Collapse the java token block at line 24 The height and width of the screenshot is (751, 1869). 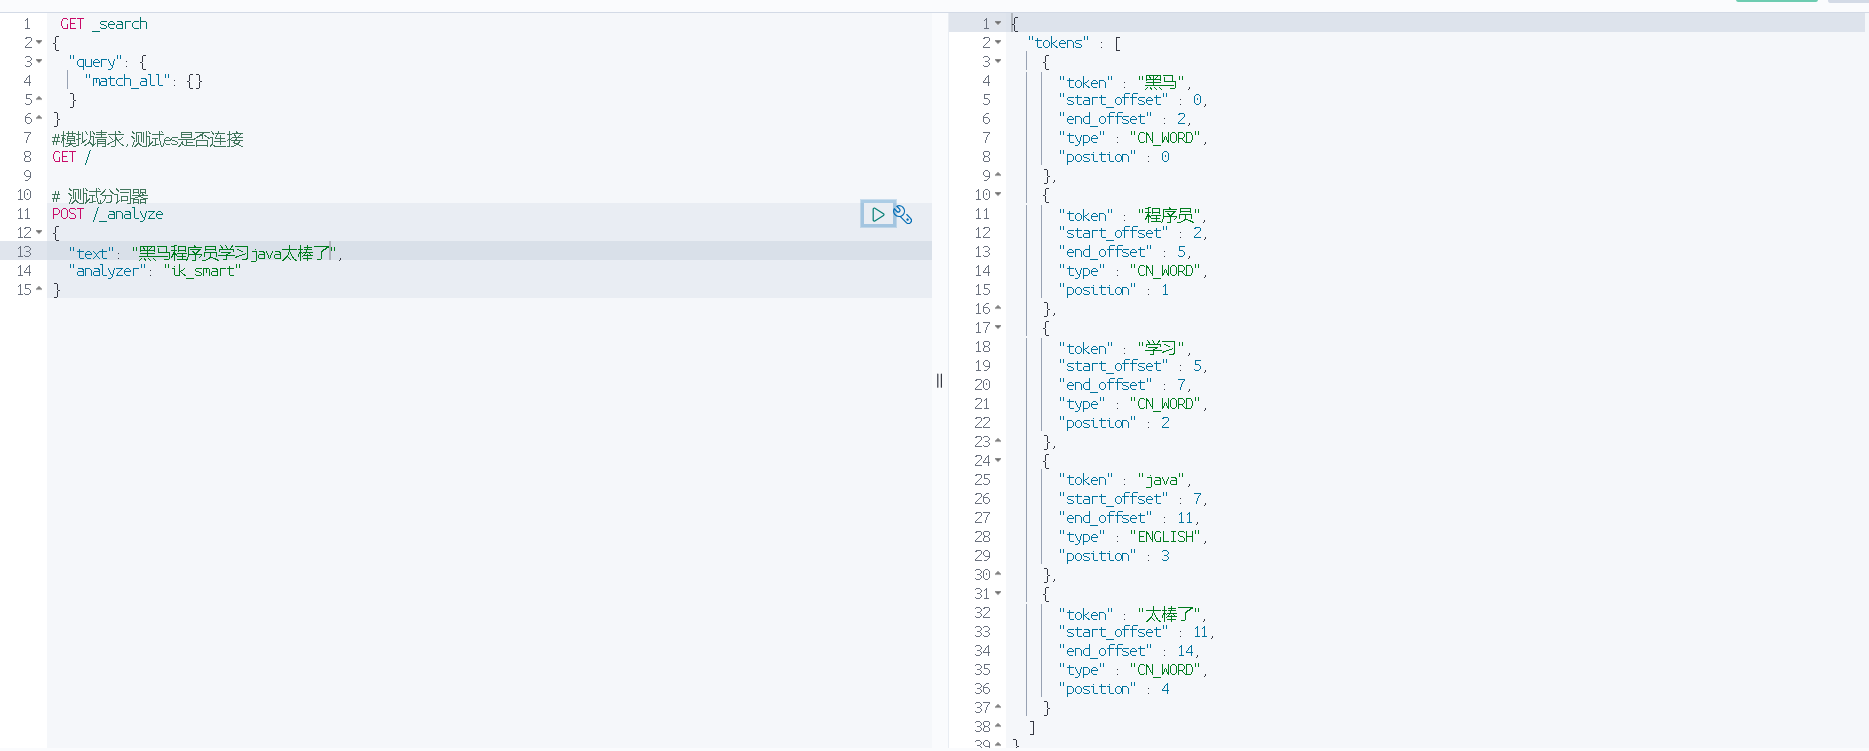pos(998,461)
